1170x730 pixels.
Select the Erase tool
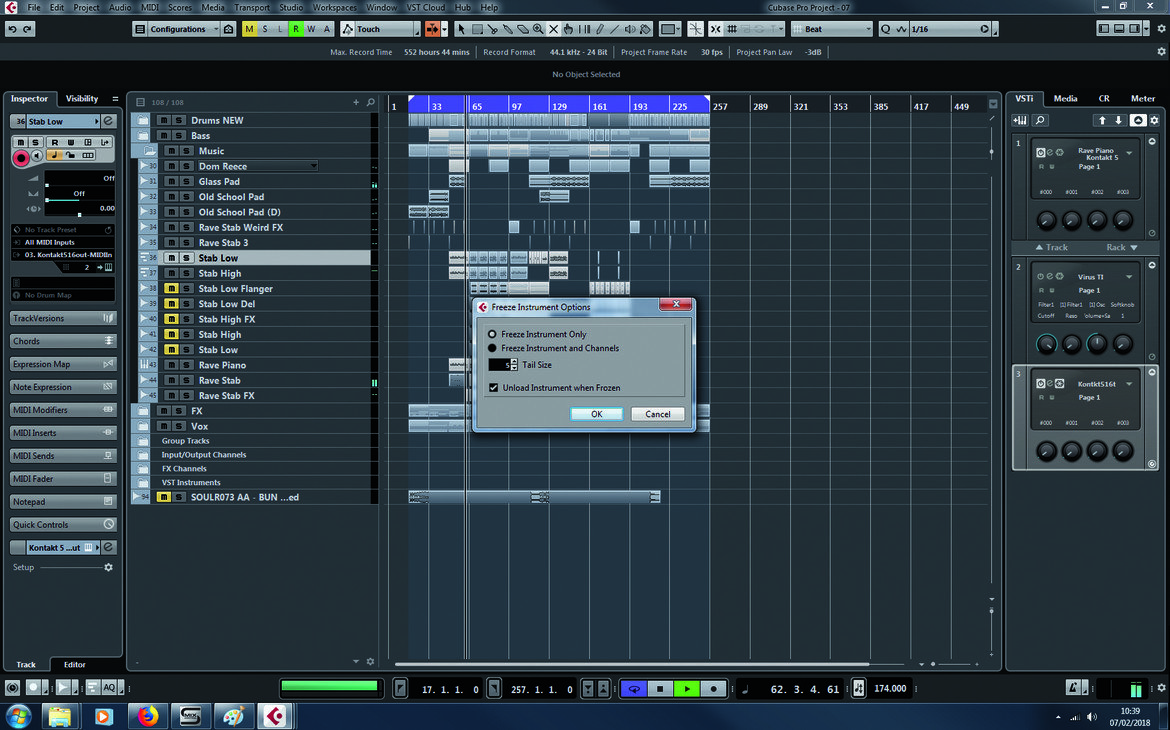(x=522, y=29)
